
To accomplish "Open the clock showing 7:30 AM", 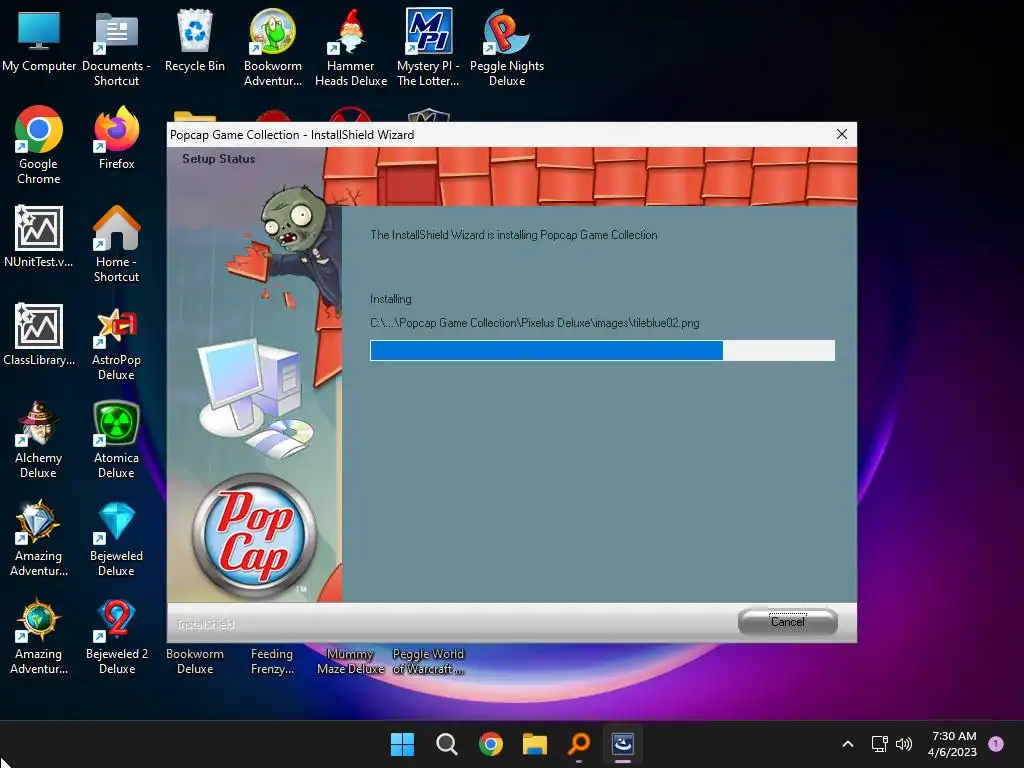I will (953, 744).
